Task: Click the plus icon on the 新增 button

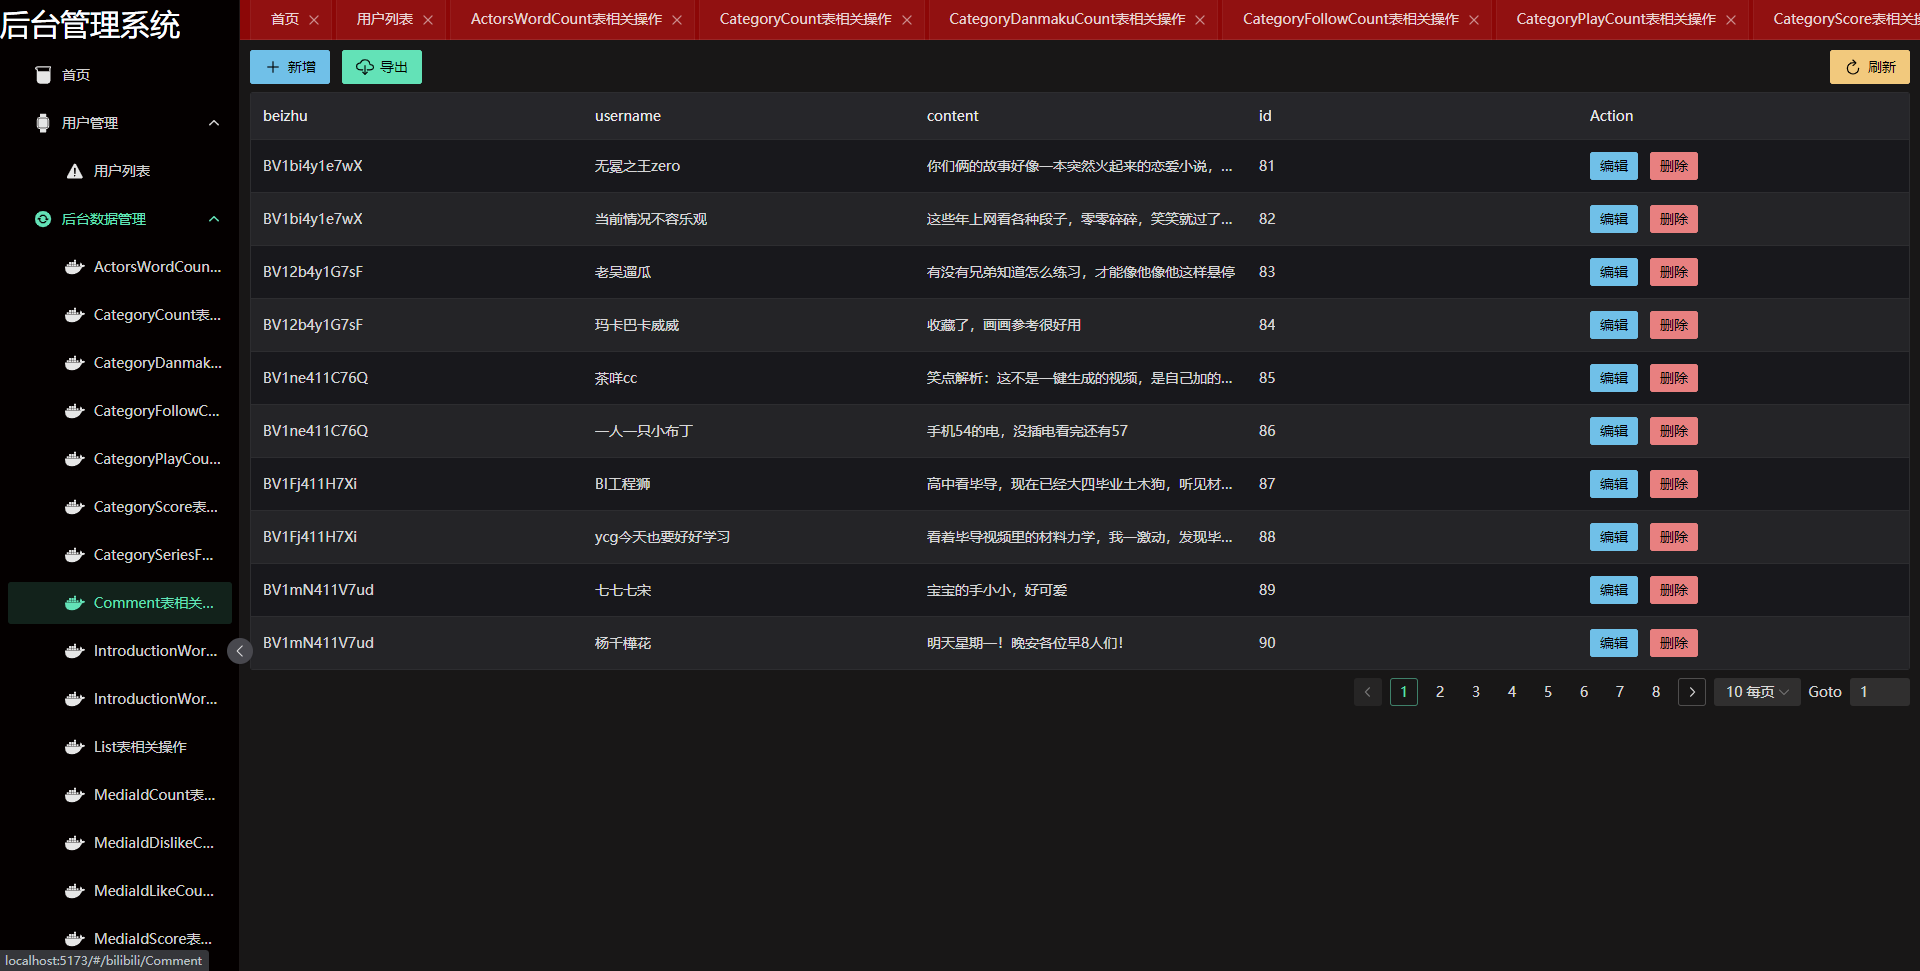Action: 272,67
